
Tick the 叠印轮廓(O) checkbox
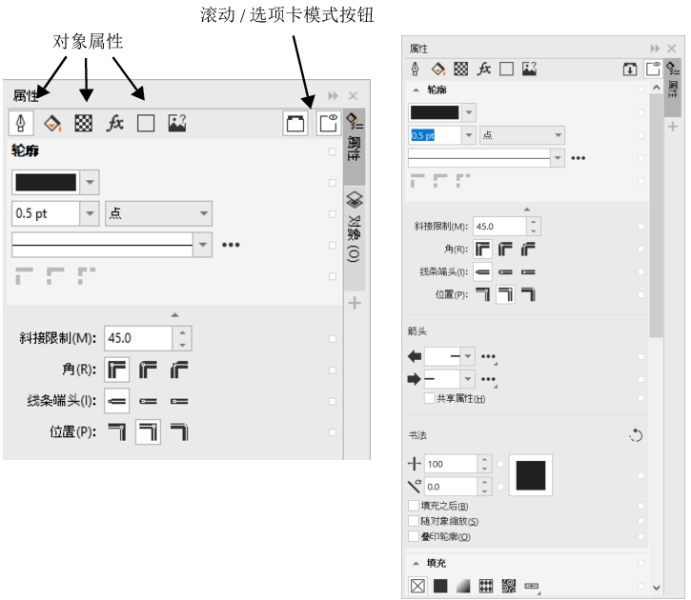[x=414, y=536]
